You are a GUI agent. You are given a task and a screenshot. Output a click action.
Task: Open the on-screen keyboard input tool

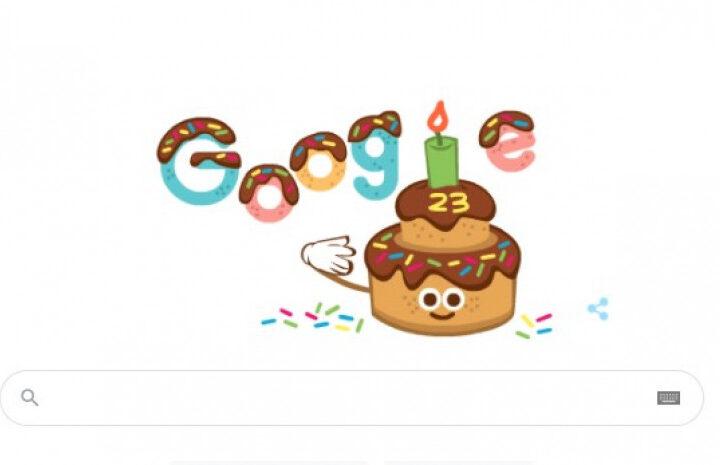(x=668, y=398)
